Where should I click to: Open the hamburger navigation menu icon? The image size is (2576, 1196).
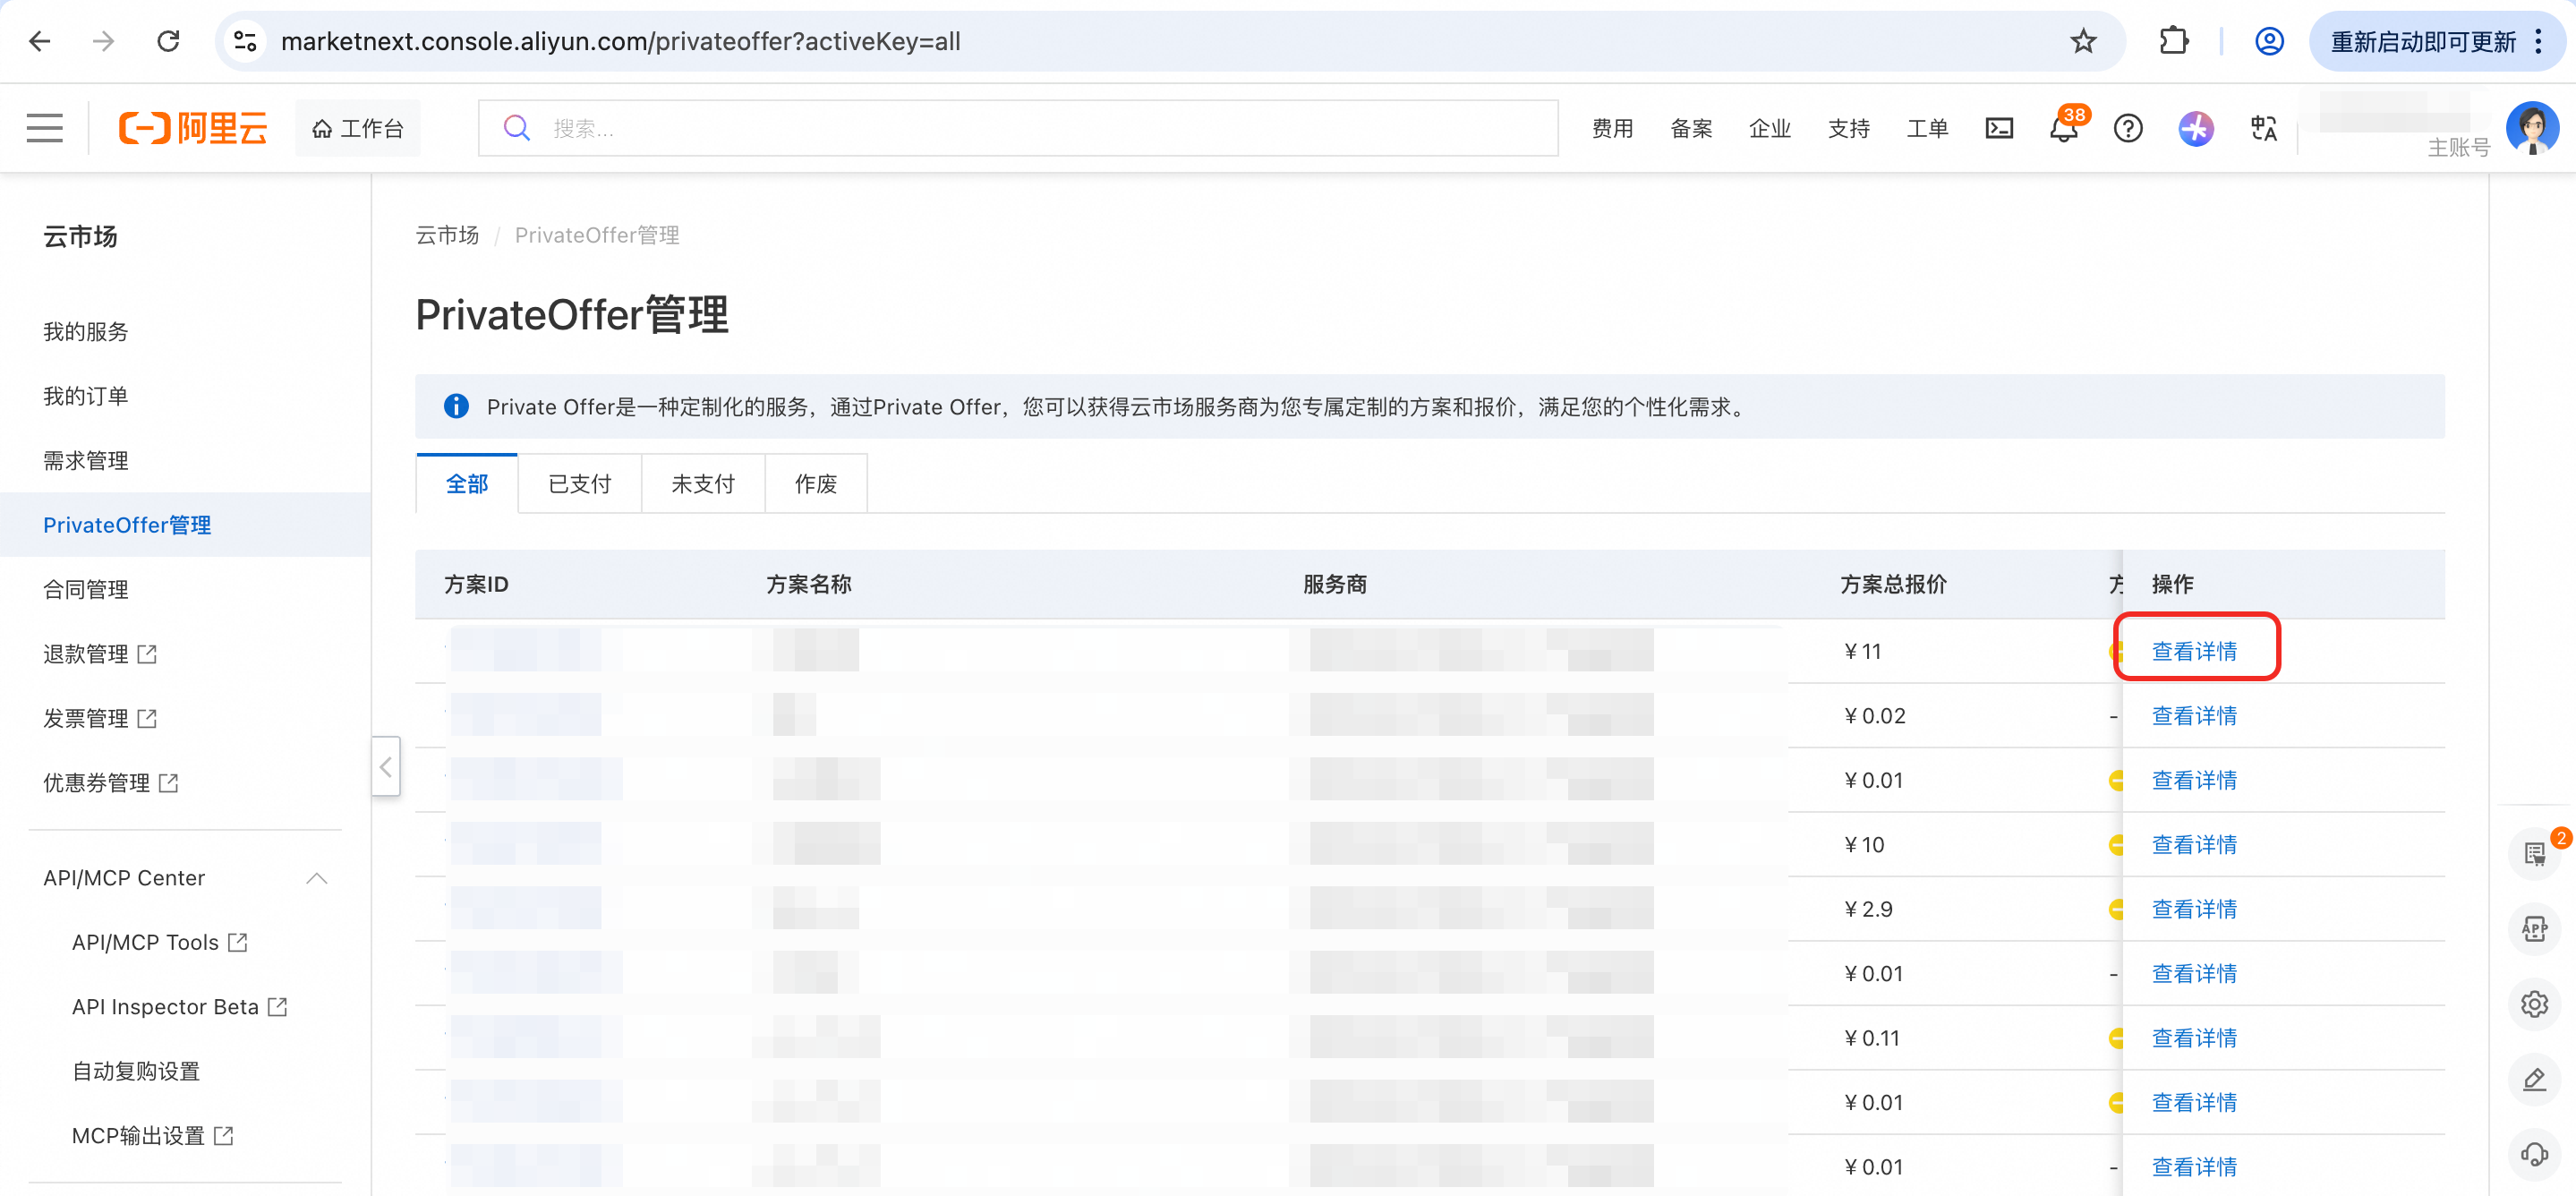(44, 128)
